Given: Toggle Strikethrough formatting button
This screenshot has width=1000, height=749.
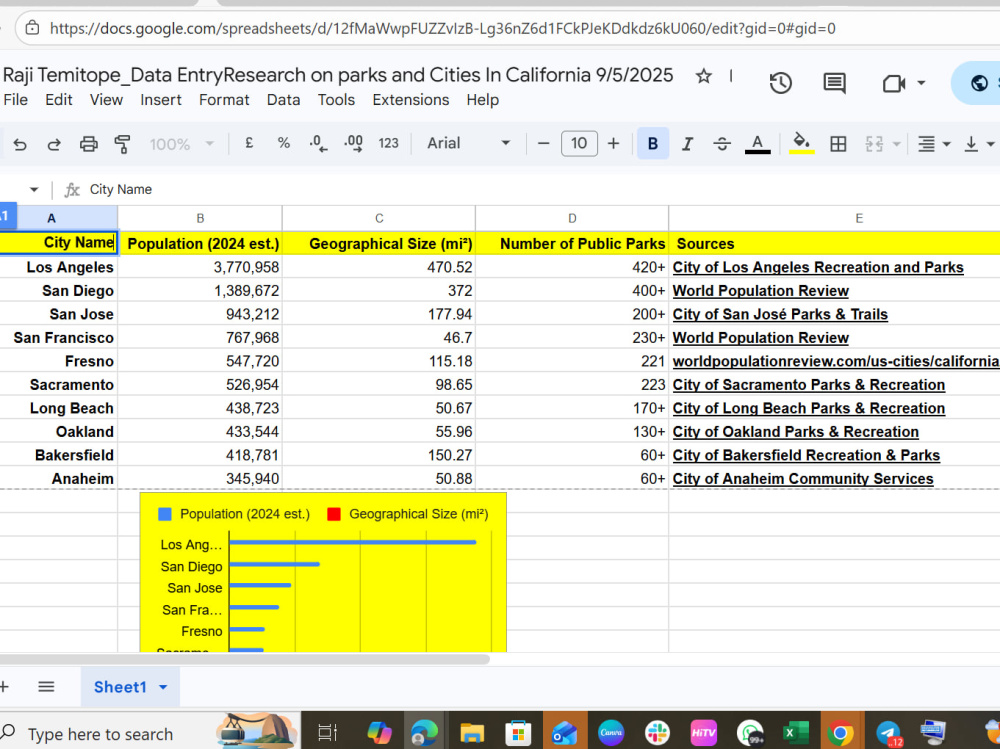Looking at the screenshot, I should [721, 144].
